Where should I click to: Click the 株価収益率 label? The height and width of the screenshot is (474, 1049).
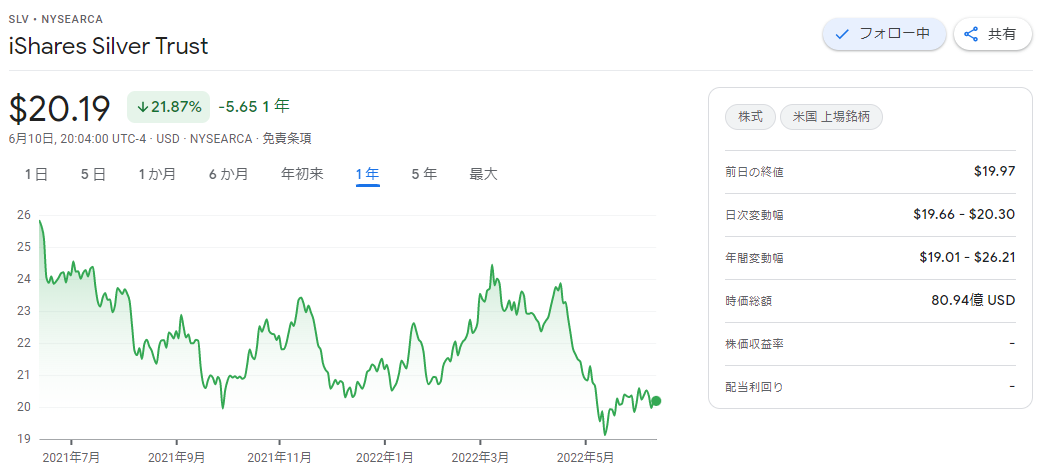[755, 344]
